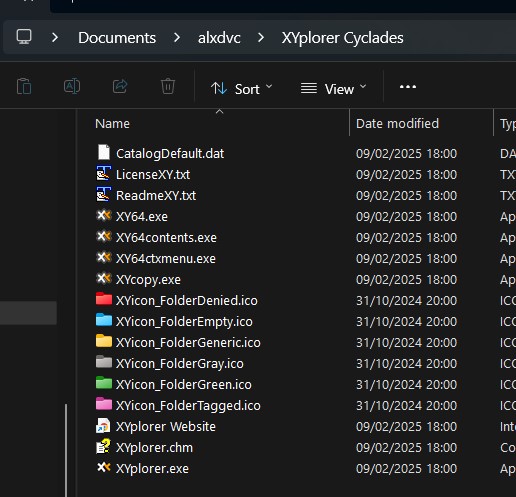Select the XYplorer.chm help file icon
Viewport: 516px width, 497px height.
tap(103, 447)
